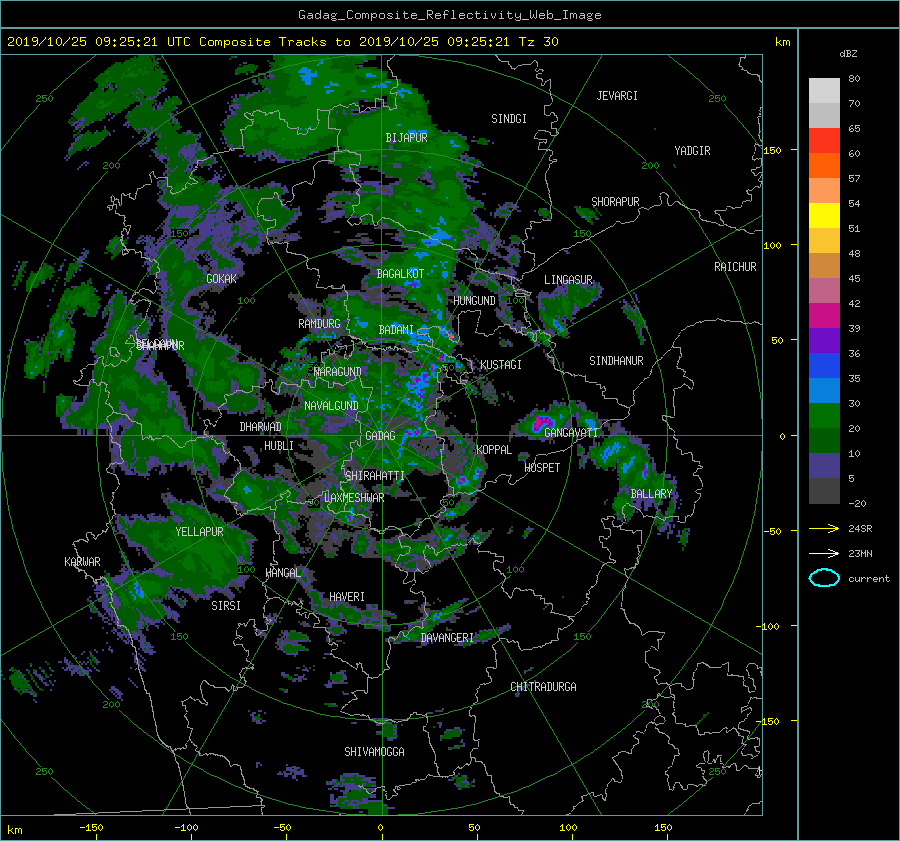Click the 'HUBLI' city label
The width and height of the screenshot is (900, 841).
(x=278, y=446)
